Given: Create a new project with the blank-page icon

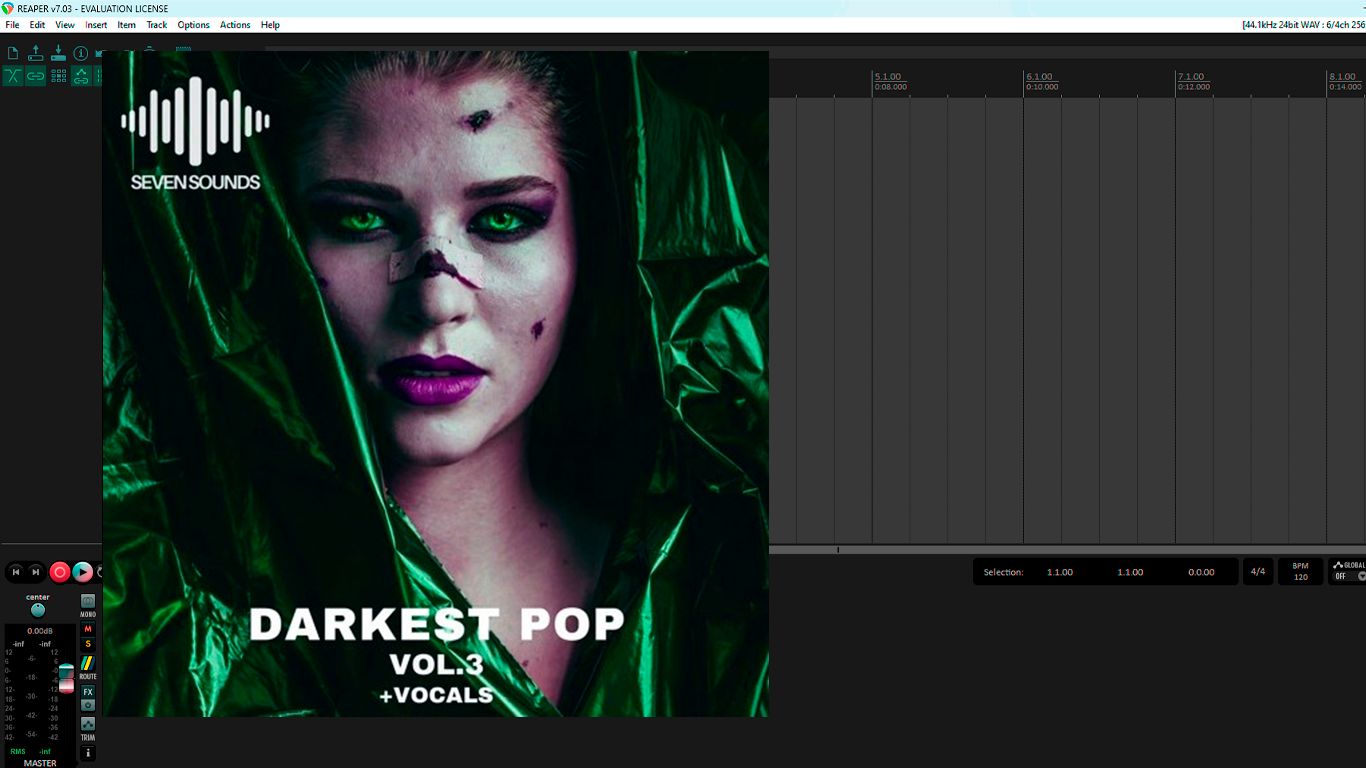Looking at the screenshot, I should pos(13,53).
